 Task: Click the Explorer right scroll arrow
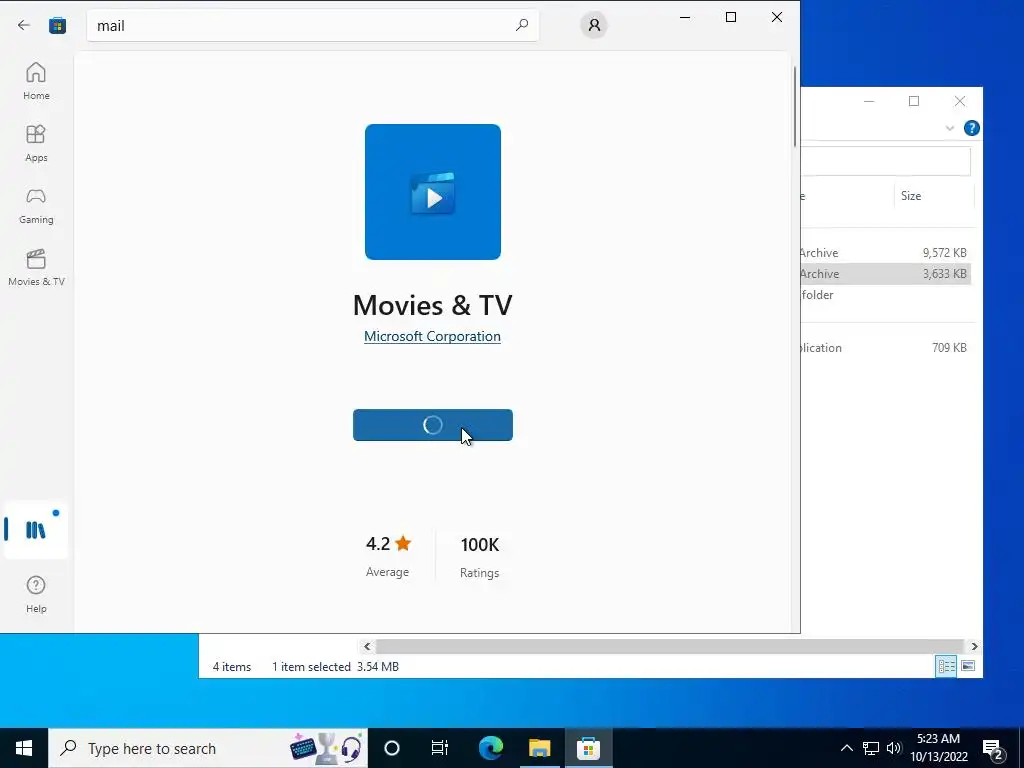[974, 647]
